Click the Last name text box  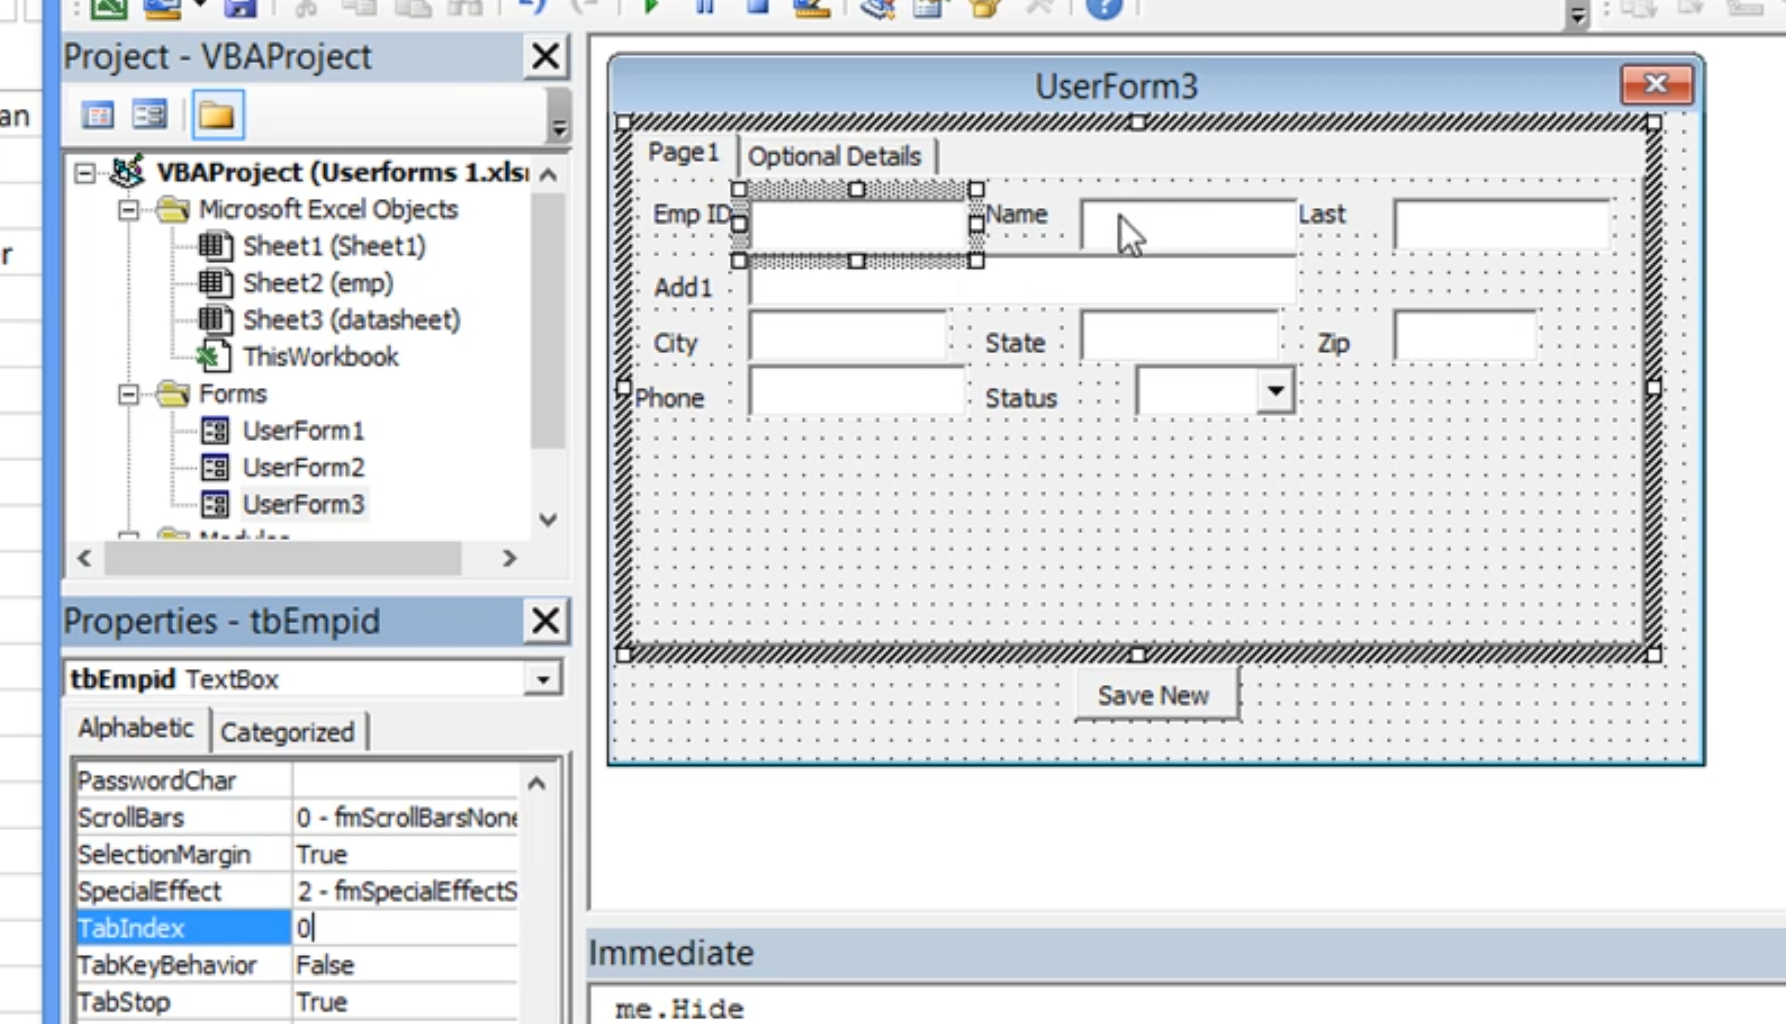(x=1501, y=225)
